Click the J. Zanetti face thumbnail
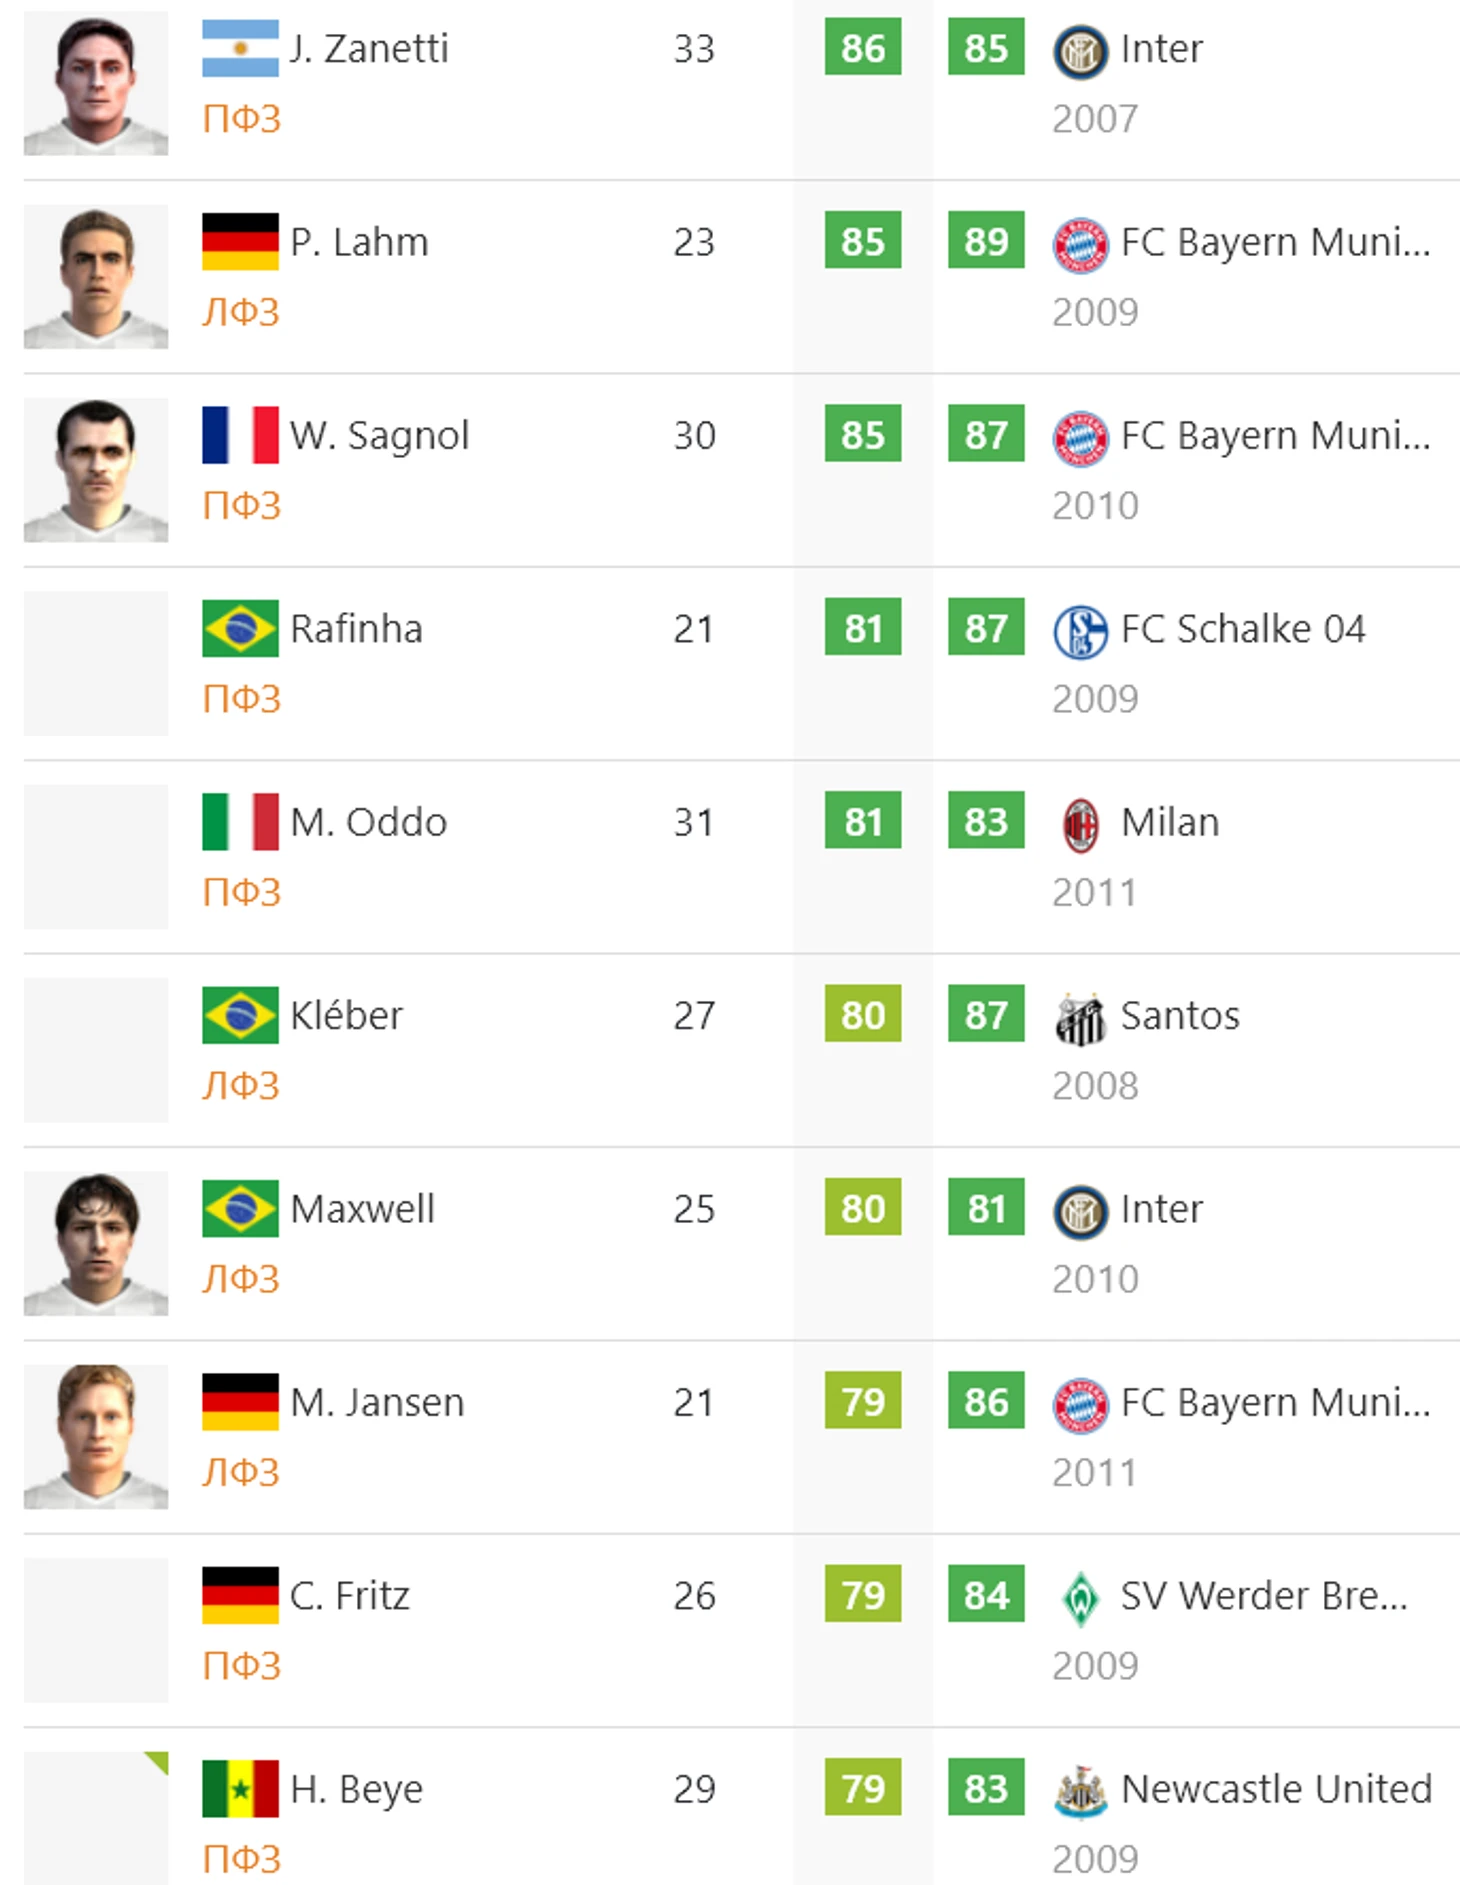The width and height of the screenshot is (1460, 1885). [x=96, y=84]
